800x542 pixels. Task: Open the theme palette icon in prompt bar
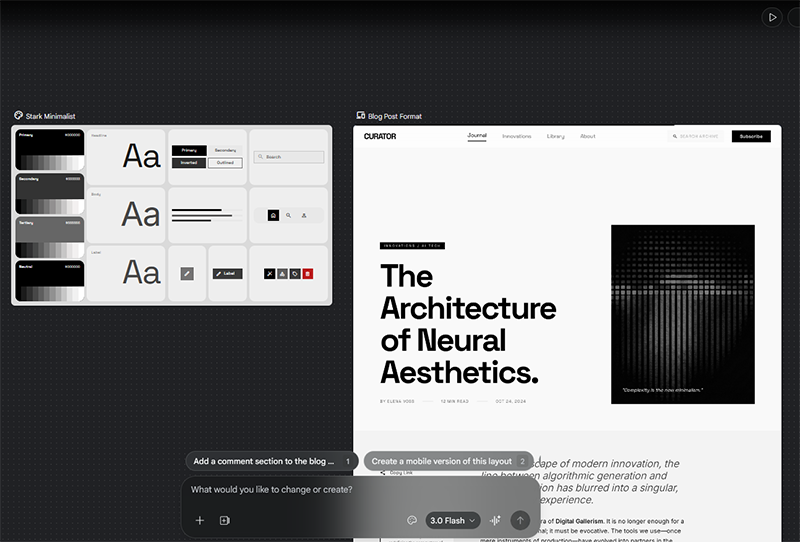tap(412, 520)
